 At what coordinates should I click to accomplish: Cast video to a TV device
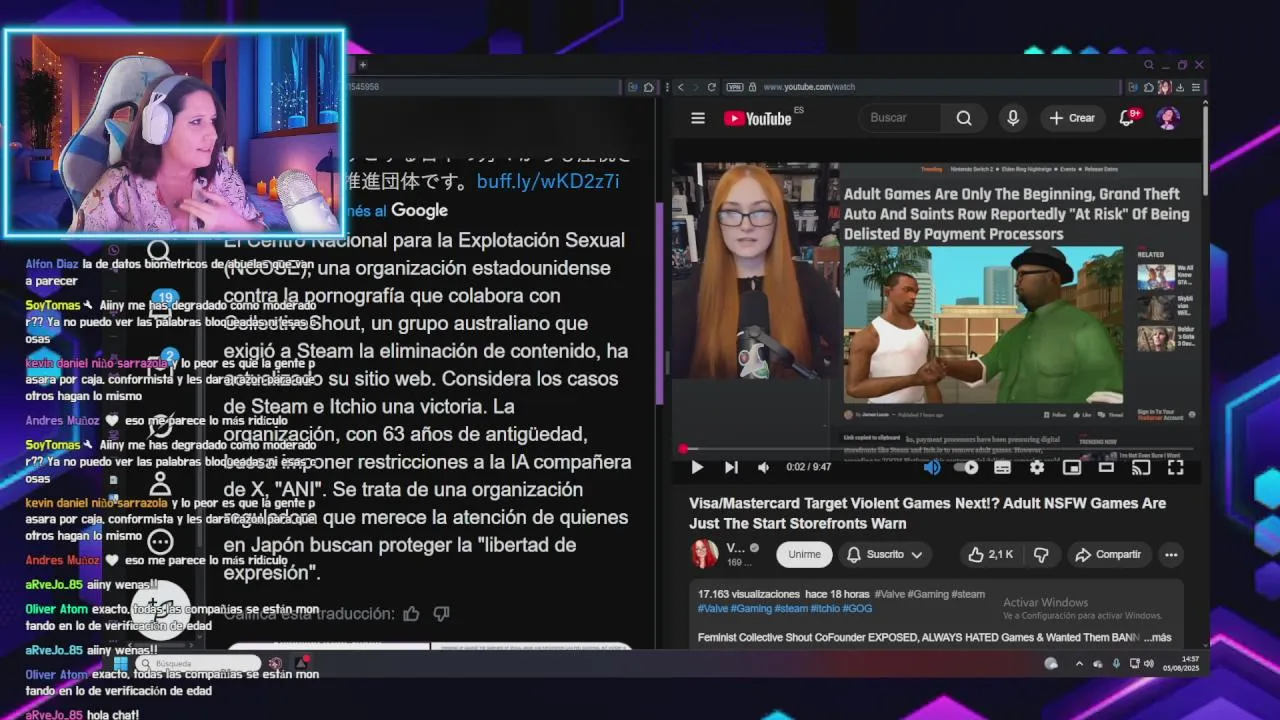pos(1141,467)
